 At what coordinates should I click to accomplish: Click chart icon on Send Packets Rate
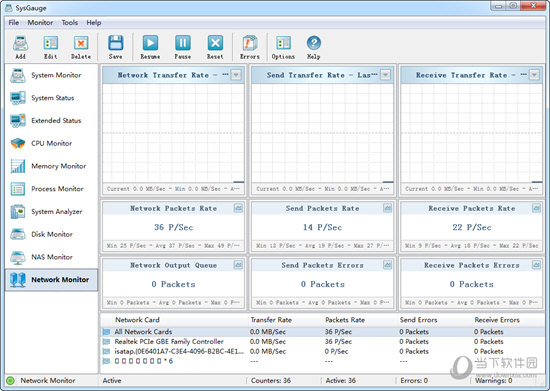click(x=388, y=208)
